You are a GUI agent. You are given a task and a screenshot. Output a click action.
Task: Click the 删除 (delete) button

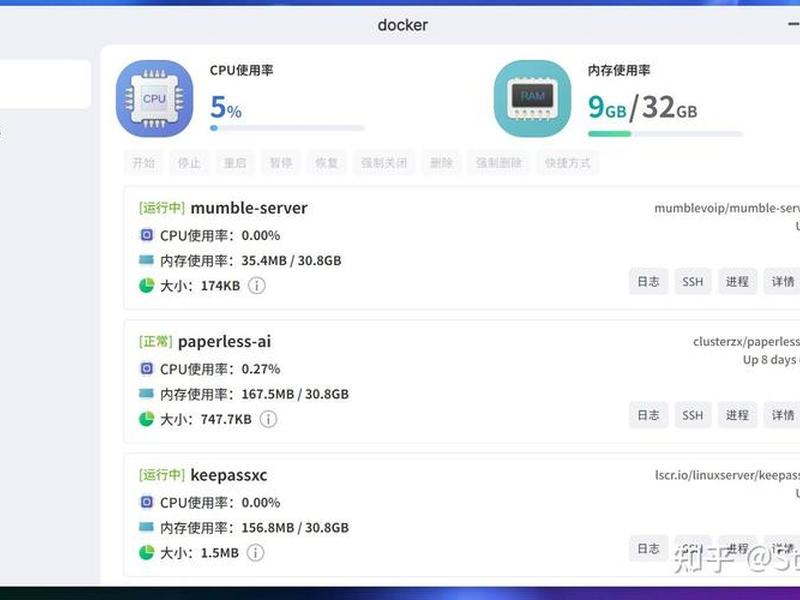point(441,163)
